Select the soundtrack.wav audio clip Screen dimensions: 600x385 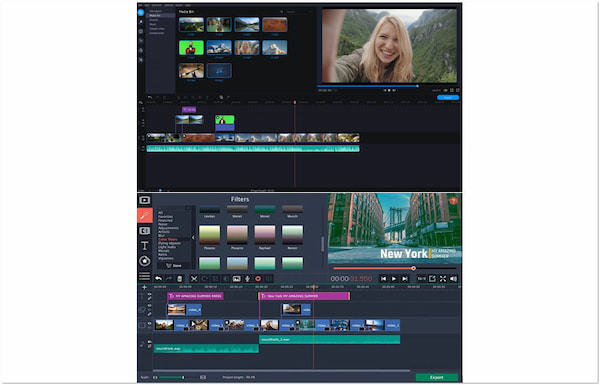click(206, 349)
